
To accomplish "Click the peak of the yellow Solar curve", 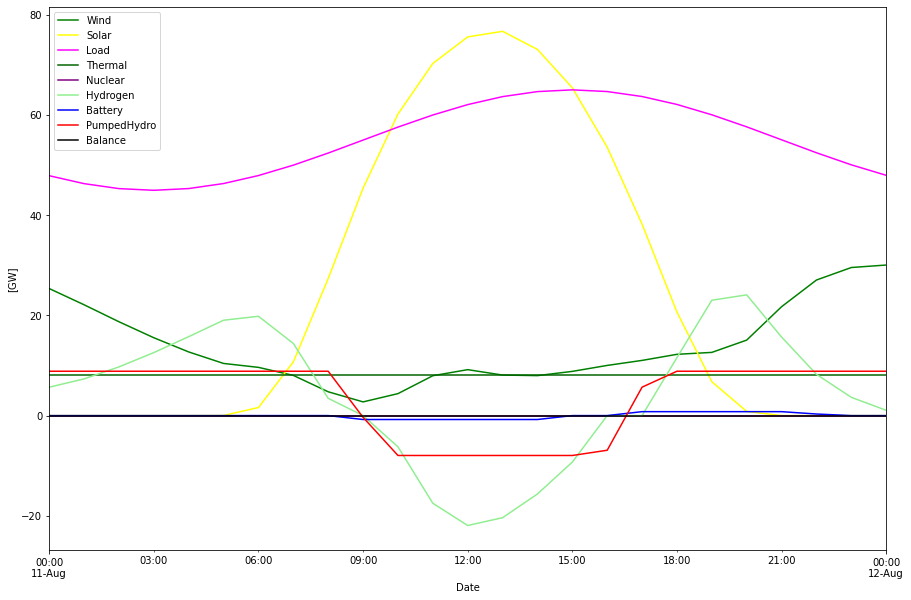I will tap(503, 31).
